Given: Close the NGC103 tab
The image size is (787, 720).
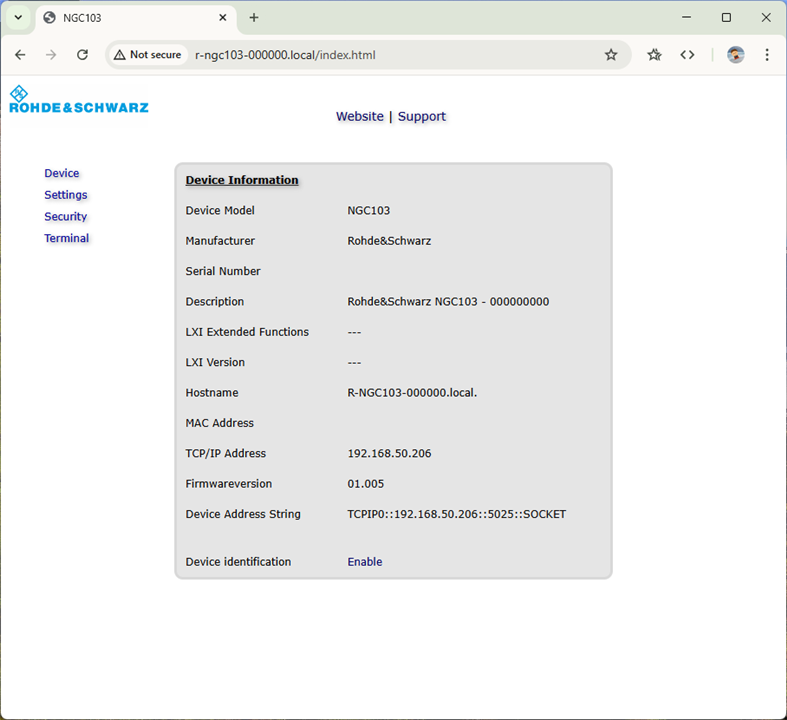Looking at the screenshot, I should 223,18.
